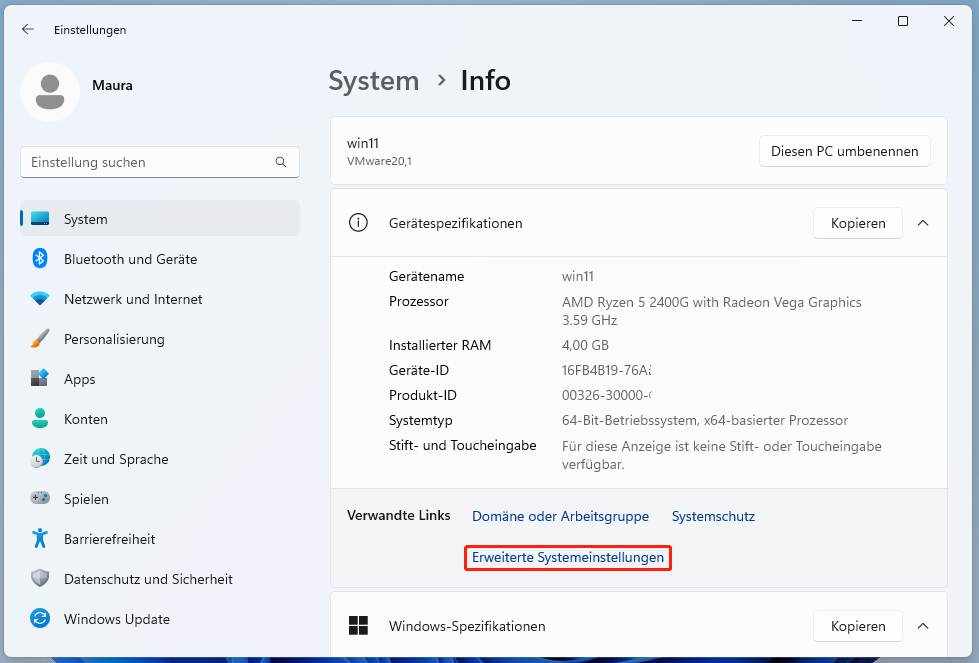Open Bluetooth und Geräte settings

pos(160,258)
